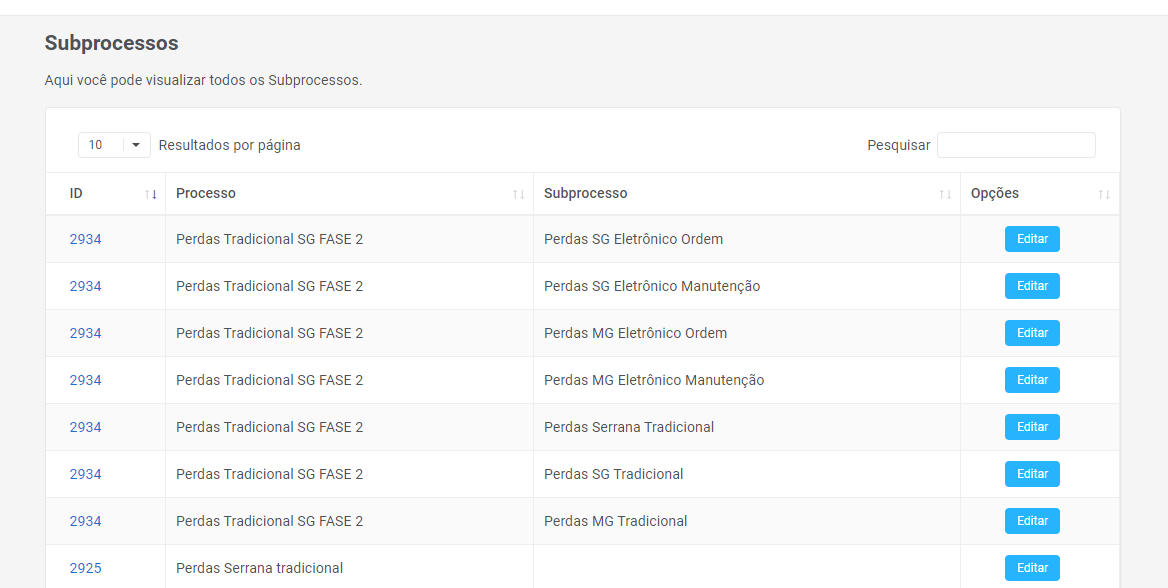Open the results per page dropdown
This screenshot has height=588, width=1168.
tap(114, 145)
